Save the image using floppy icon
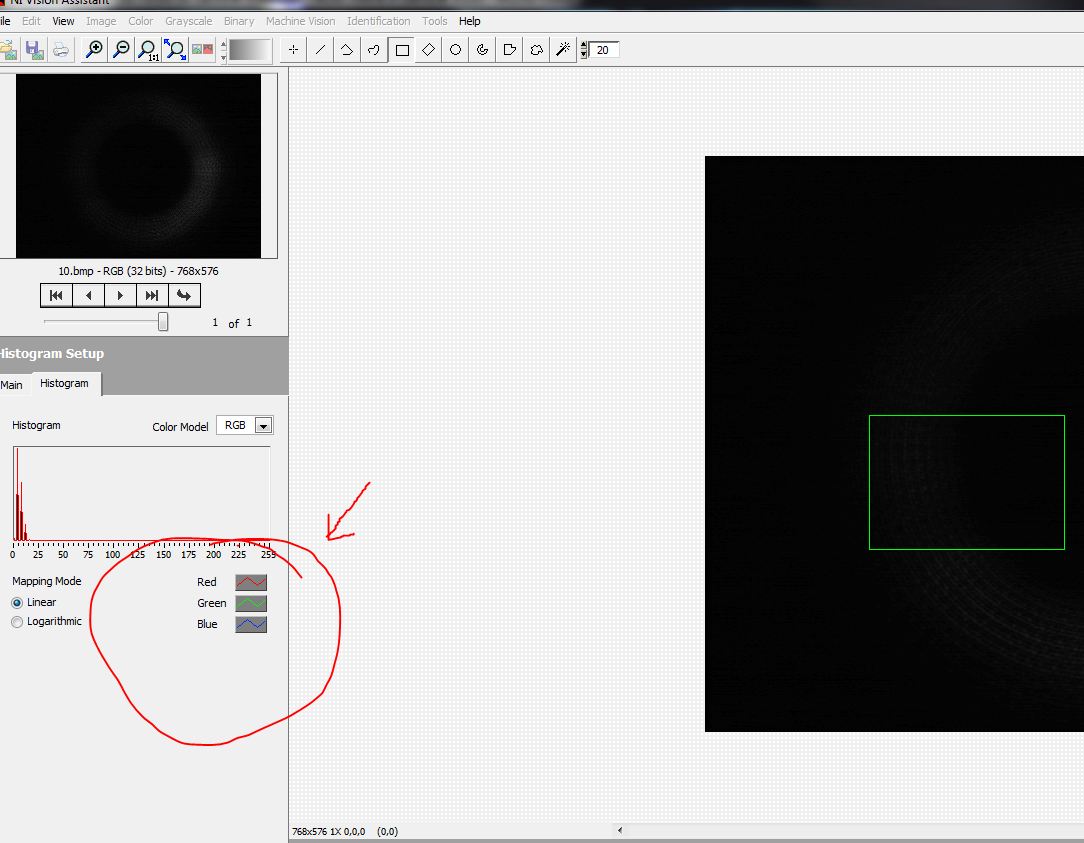Screen dimensions: 1084x843 coord(34,50)
